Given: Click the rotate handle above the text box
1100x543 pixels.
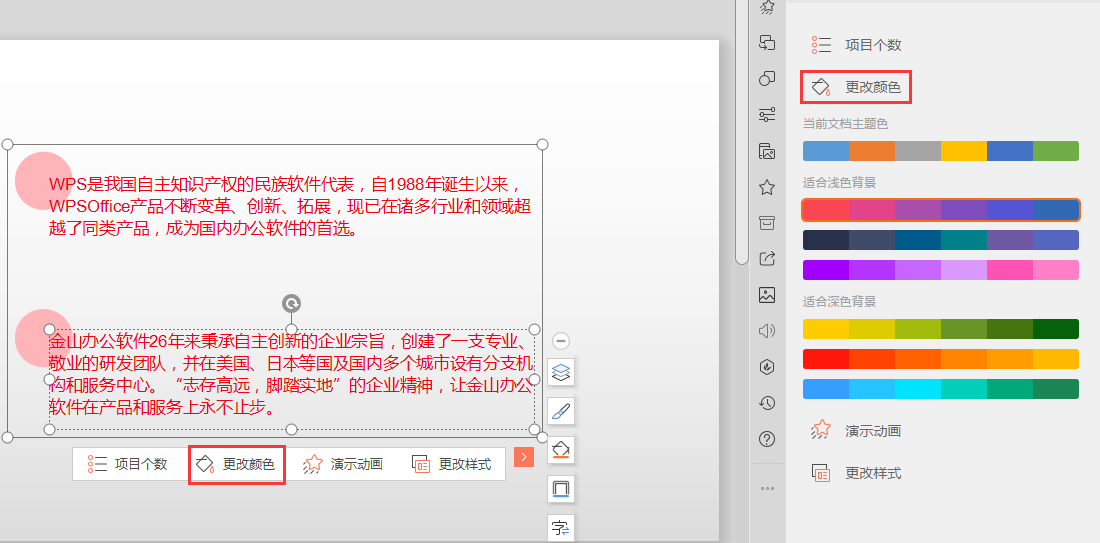Looking at the screenshot, I should (291, 303).
